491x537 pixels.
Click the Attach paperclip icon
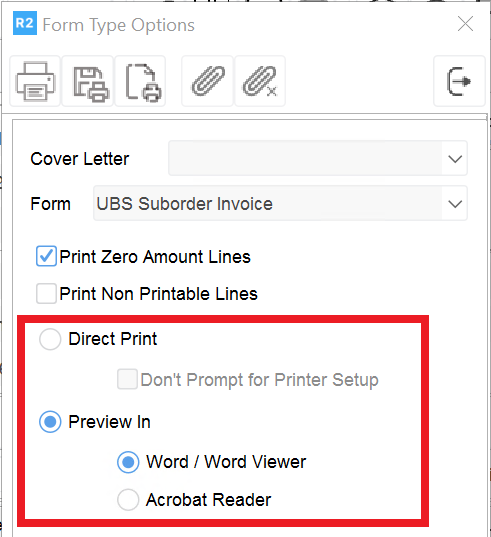pyautogui.click(x=207, y=81)
